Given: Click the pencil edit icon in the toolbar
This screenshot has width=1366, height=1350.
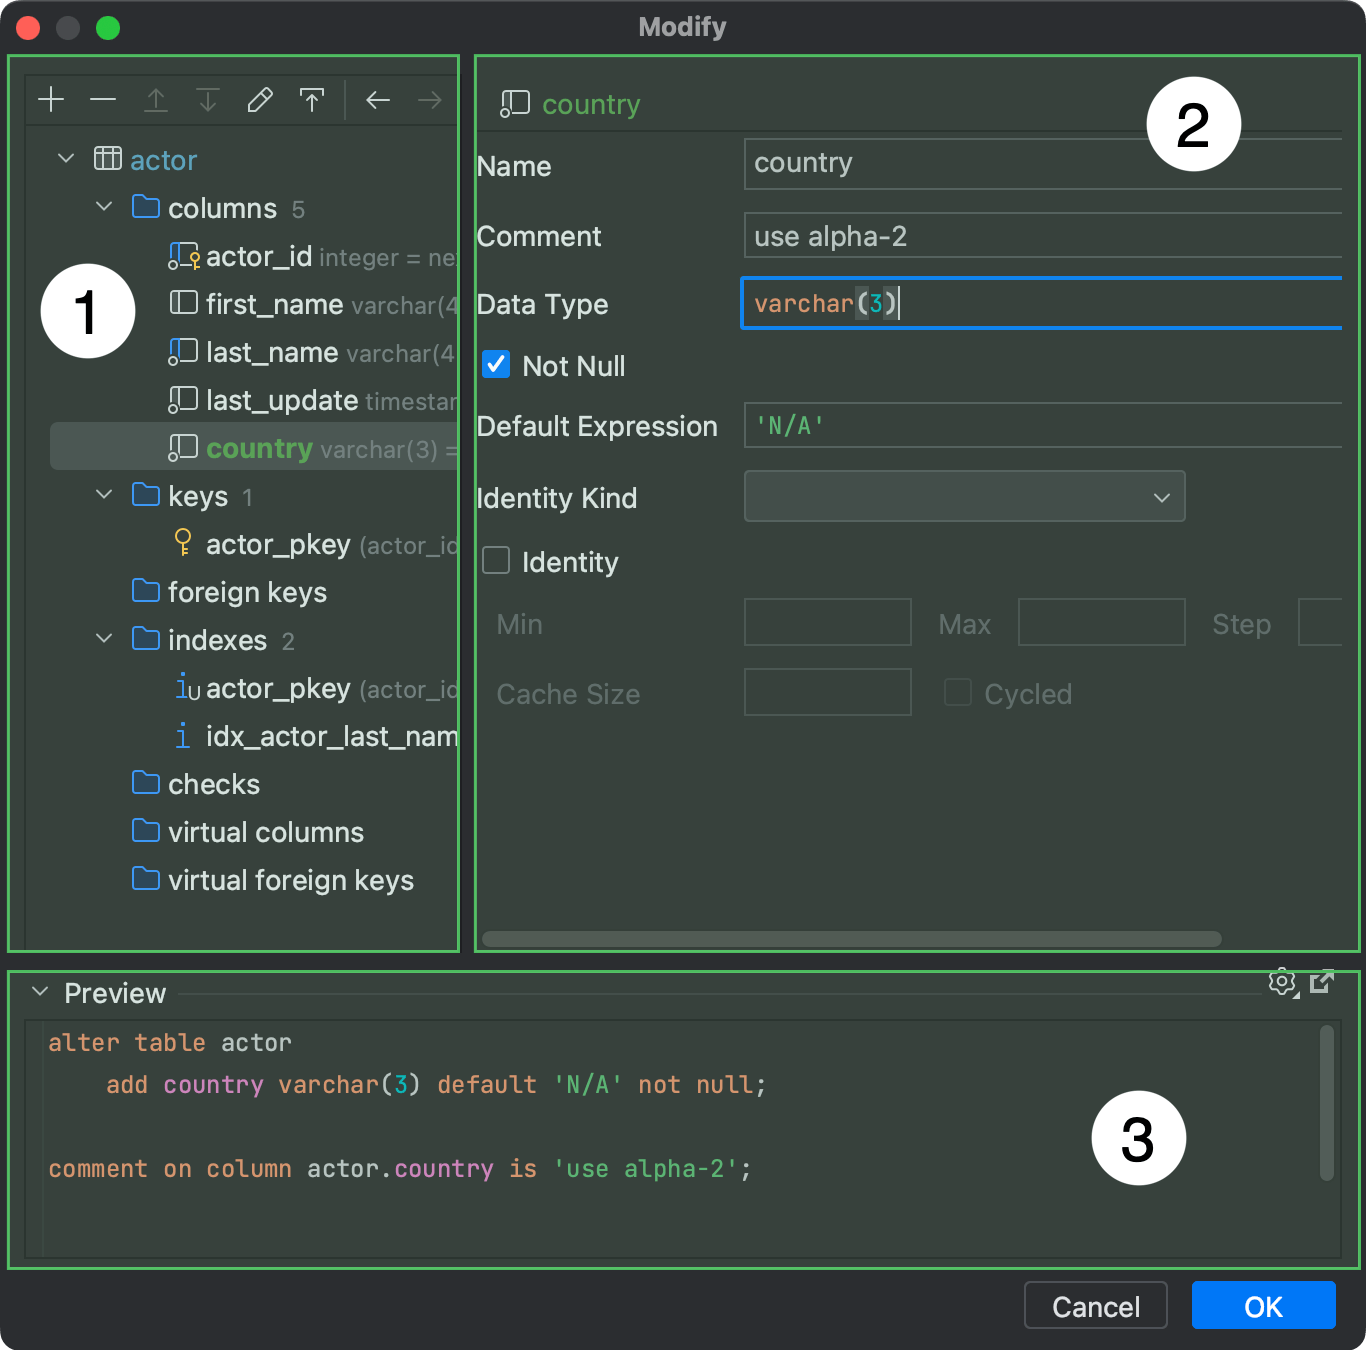Looking at the screenshot, I should (259, 99).
